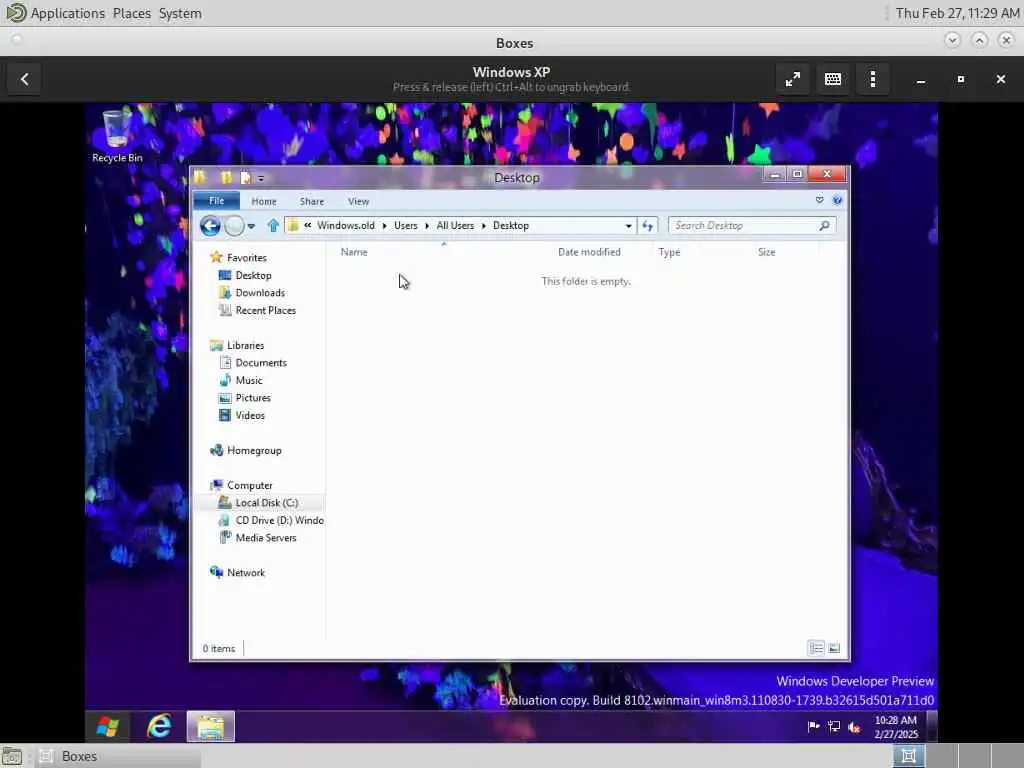This screenshot has width=1024, height=768.
Task: Open Action Center flag tray icon
Action: 813,726
